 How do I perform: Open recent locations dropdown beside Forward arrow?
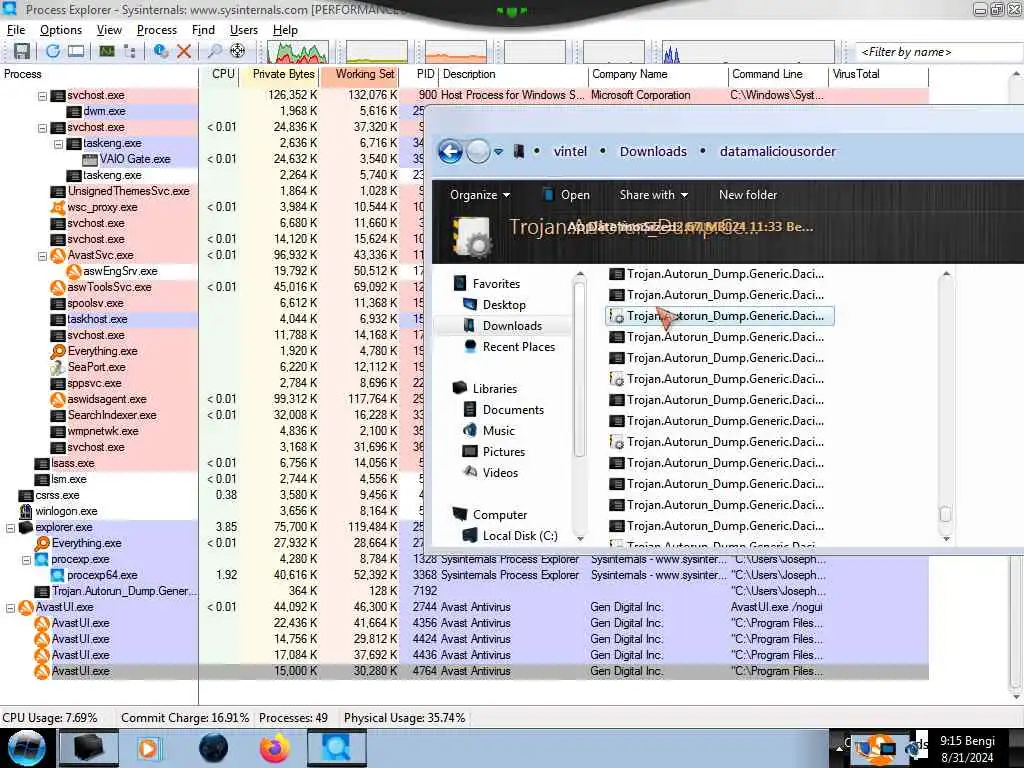[498, 152]
